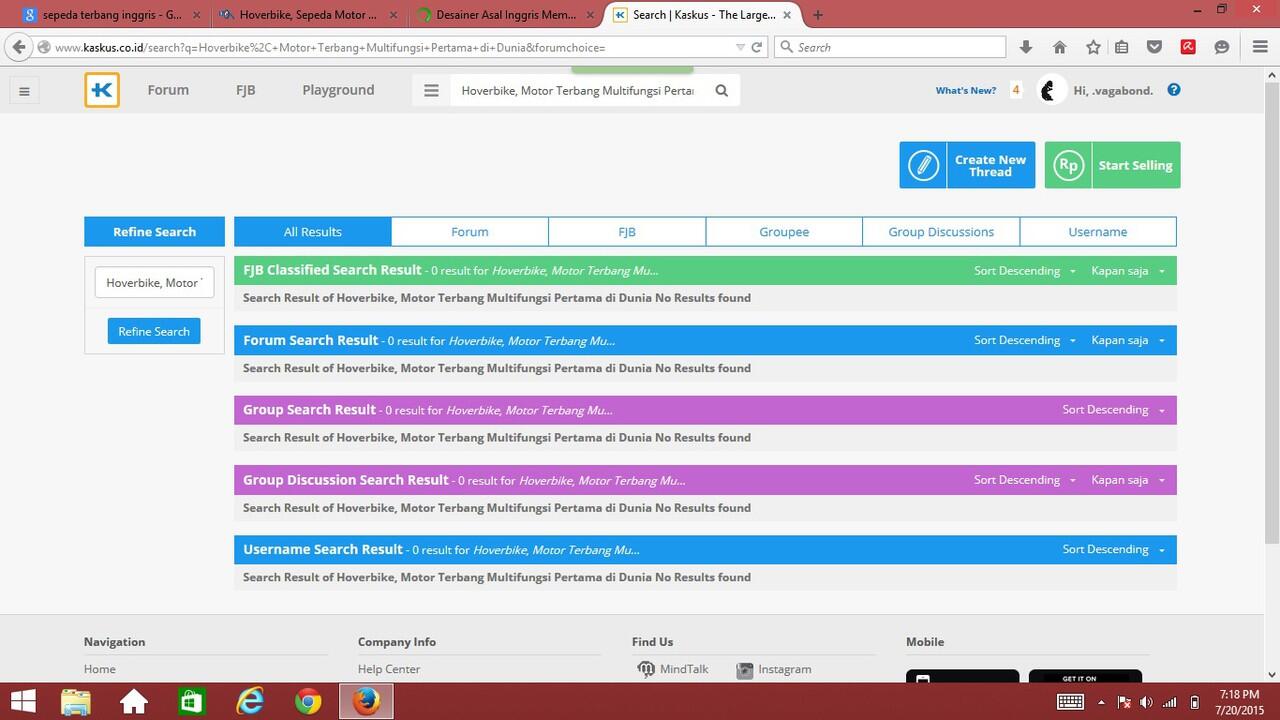Screen dimensions: 1280x720
Task: Open the hamburger menu left of Kaskus logo
Action: [24, 91]
